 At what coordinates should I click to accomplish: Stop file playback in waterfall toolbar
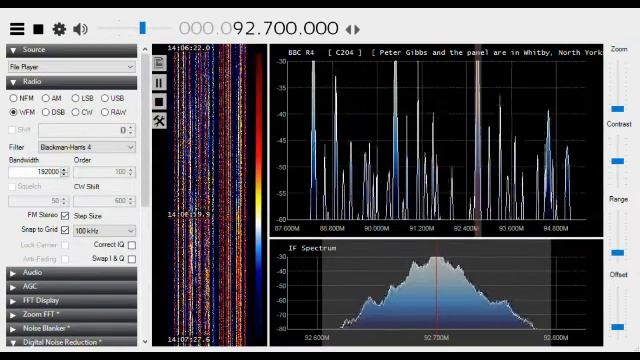click(x=159, y=102)
